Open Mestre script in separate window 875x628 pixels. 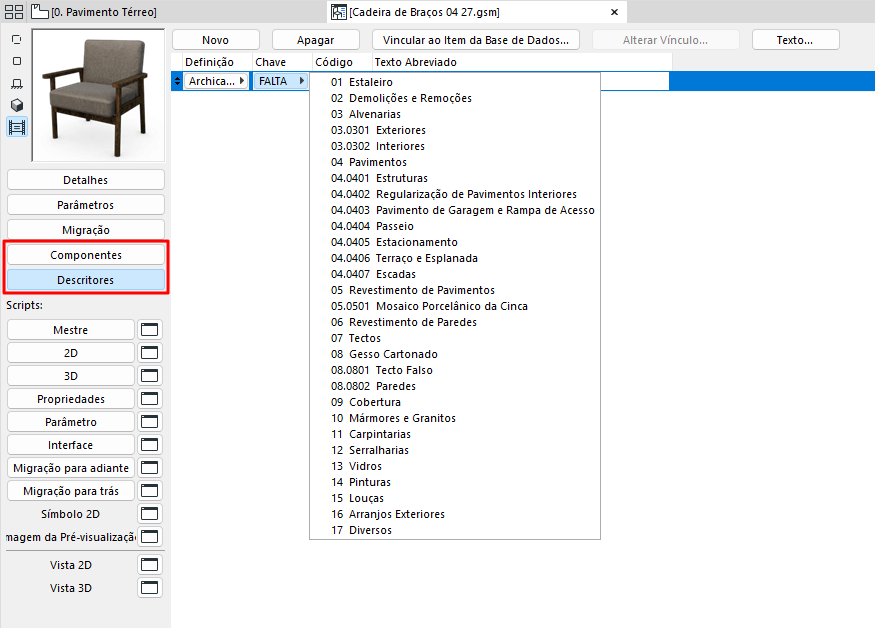[149, 330]
